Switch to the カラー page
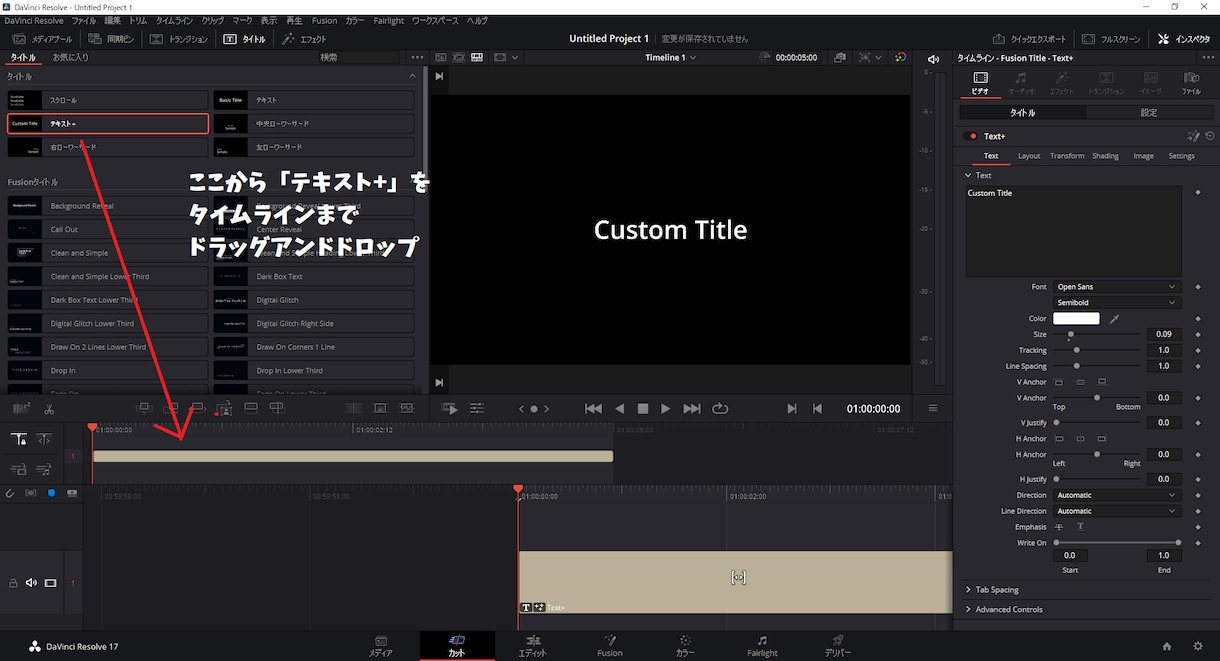The width and height of the screenshot is (1220, 661). point(685,645)
